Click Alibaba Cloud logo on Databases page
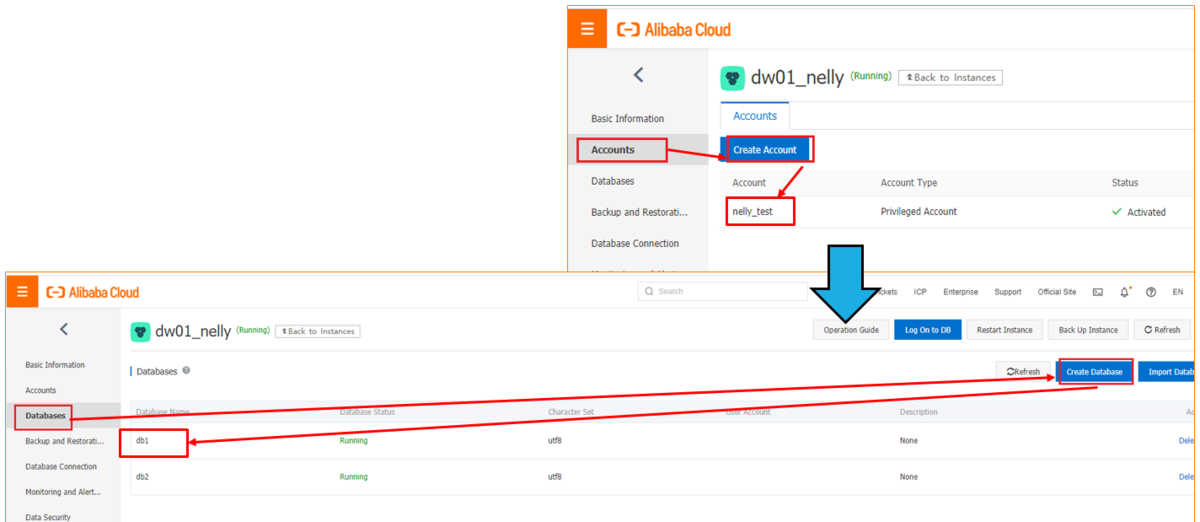Screen dimensions: 1200x522 pyautogui.click(x=93, y=293)
